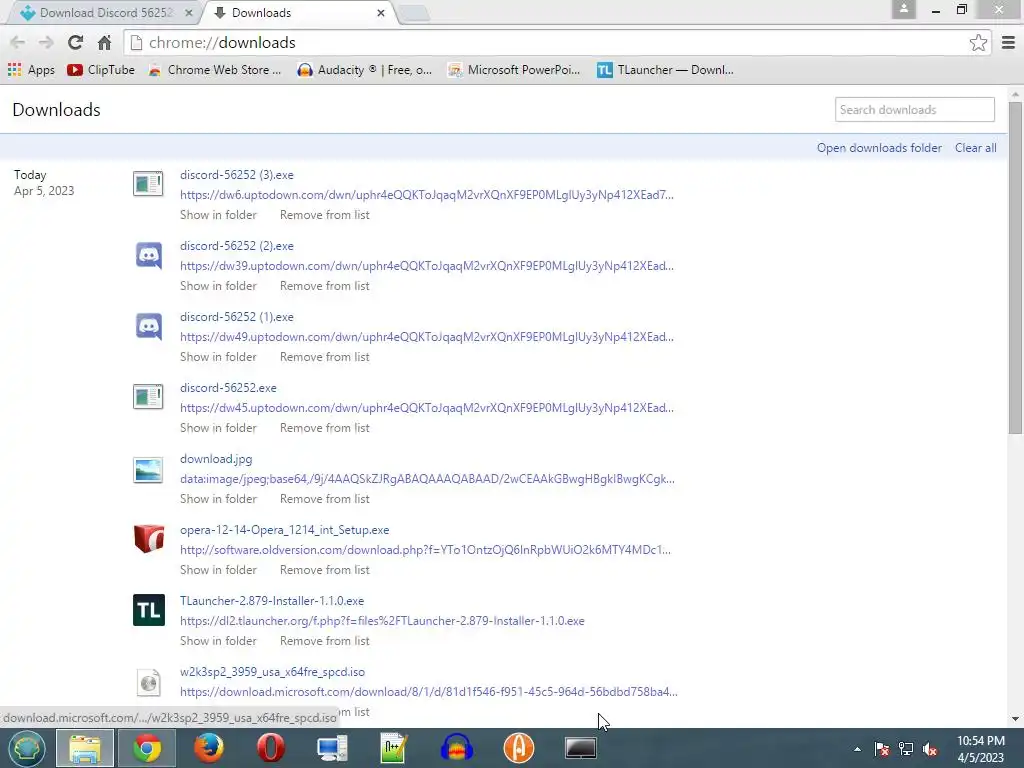1024x768 pixels.
Task: Follow the dw49.uptodown.com source URL
Action: pos(426,337)
